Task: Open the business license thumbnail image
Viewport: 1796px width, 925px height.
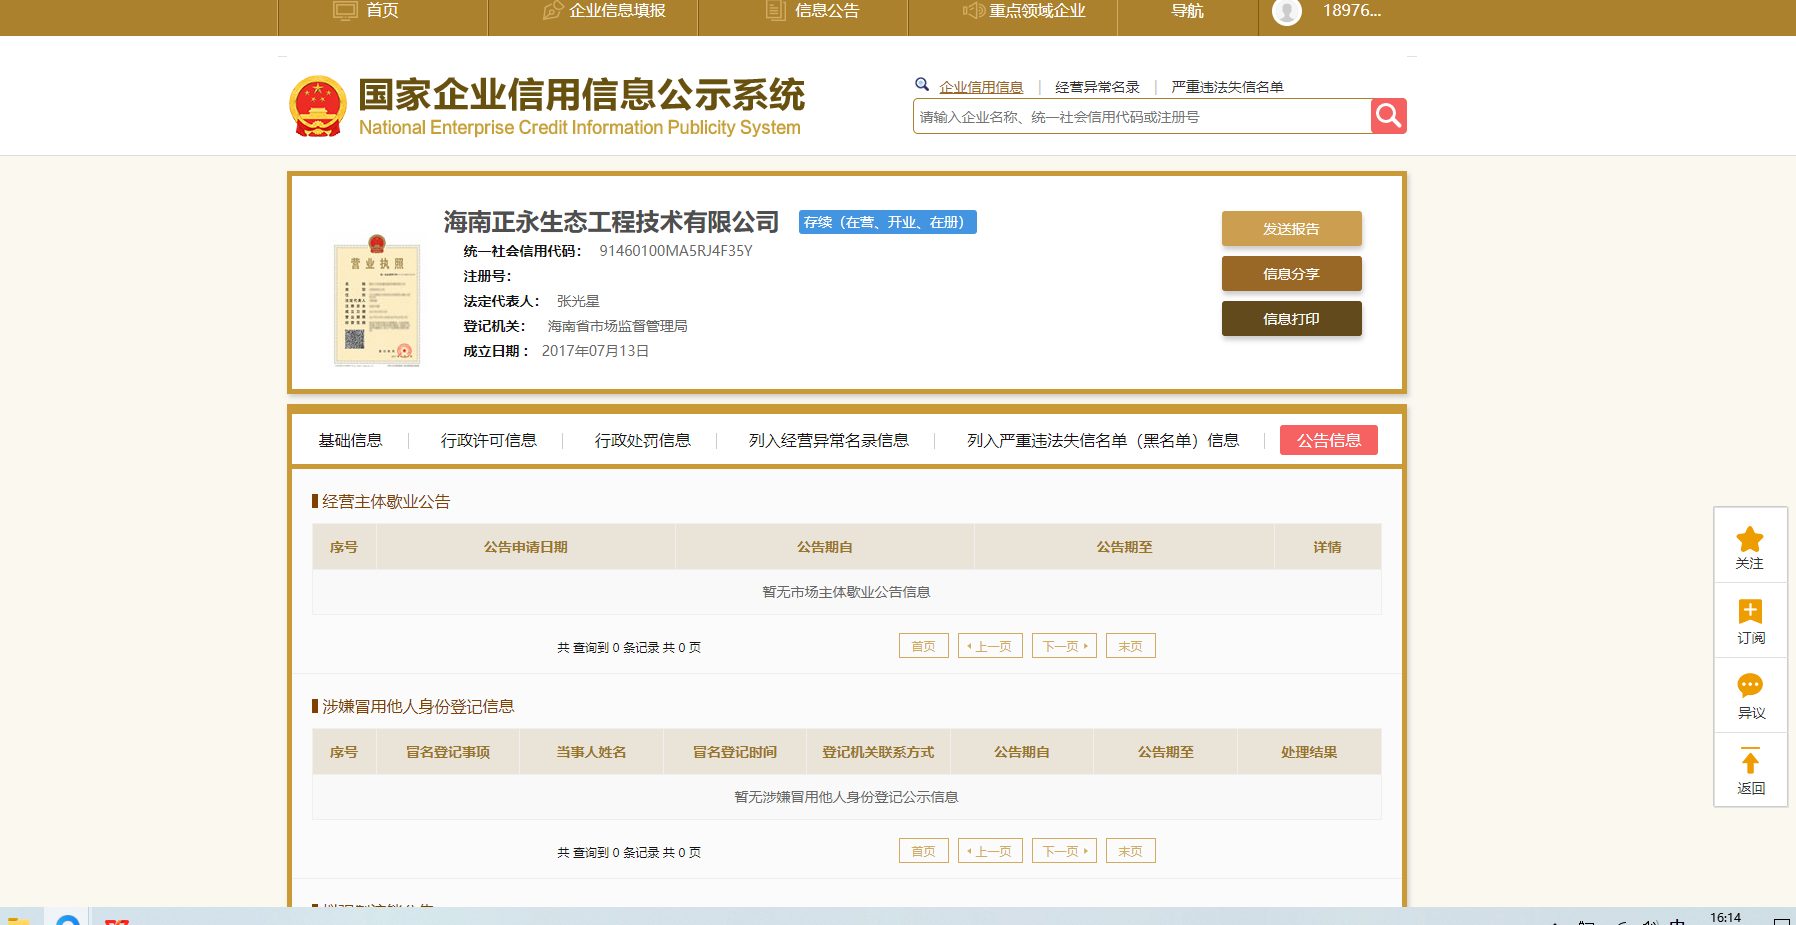Action: coord(377,301)
